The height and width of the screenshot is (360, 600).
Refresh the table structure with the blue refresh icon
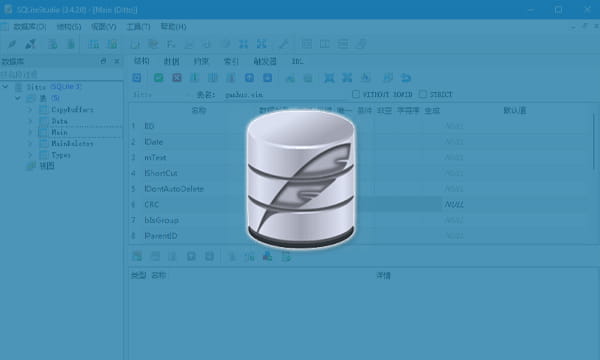[137, 78]
